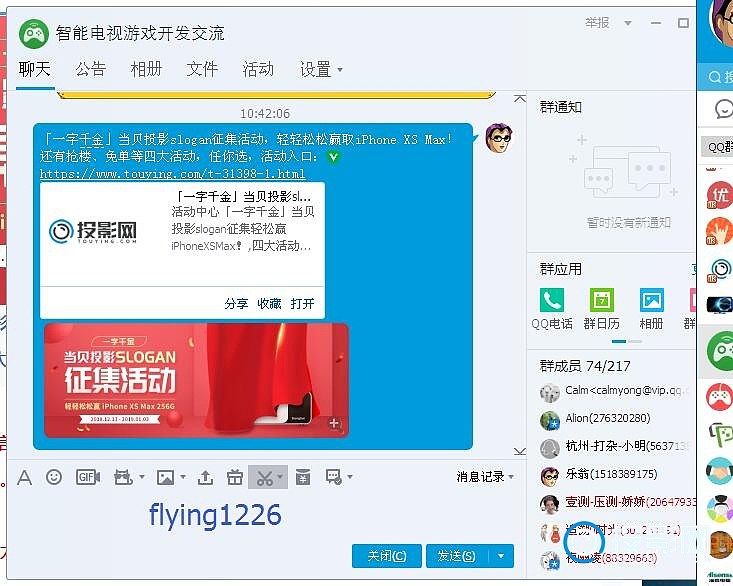733x586 pixels.
Task: Click the scroll down arrow of chat area
Action: pyautogui.click(x=519, y=451)
